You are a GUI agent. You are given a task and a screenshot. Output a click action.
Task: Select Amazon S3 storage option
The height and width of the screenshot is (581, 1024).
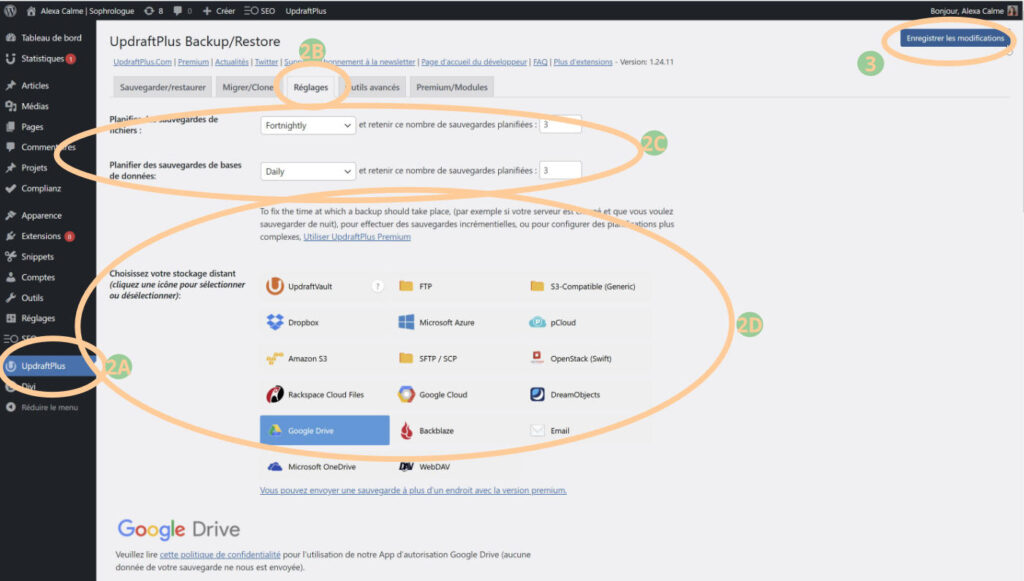325,358
